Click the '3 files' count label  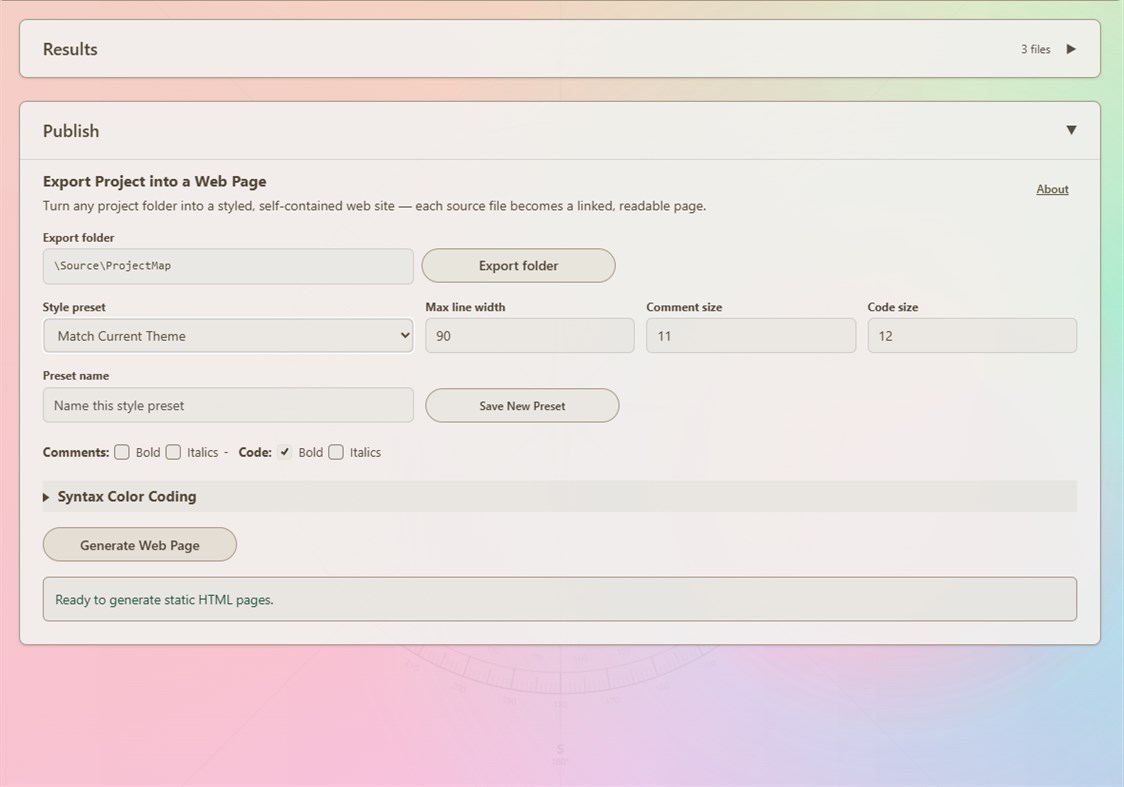[1036, 49]
